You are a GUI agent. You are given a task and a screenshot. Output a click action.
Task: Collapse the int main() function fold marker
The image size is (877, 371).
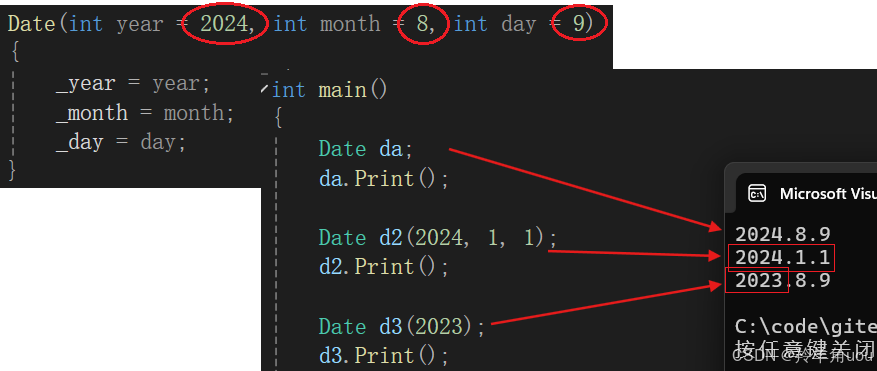(265, 88)
